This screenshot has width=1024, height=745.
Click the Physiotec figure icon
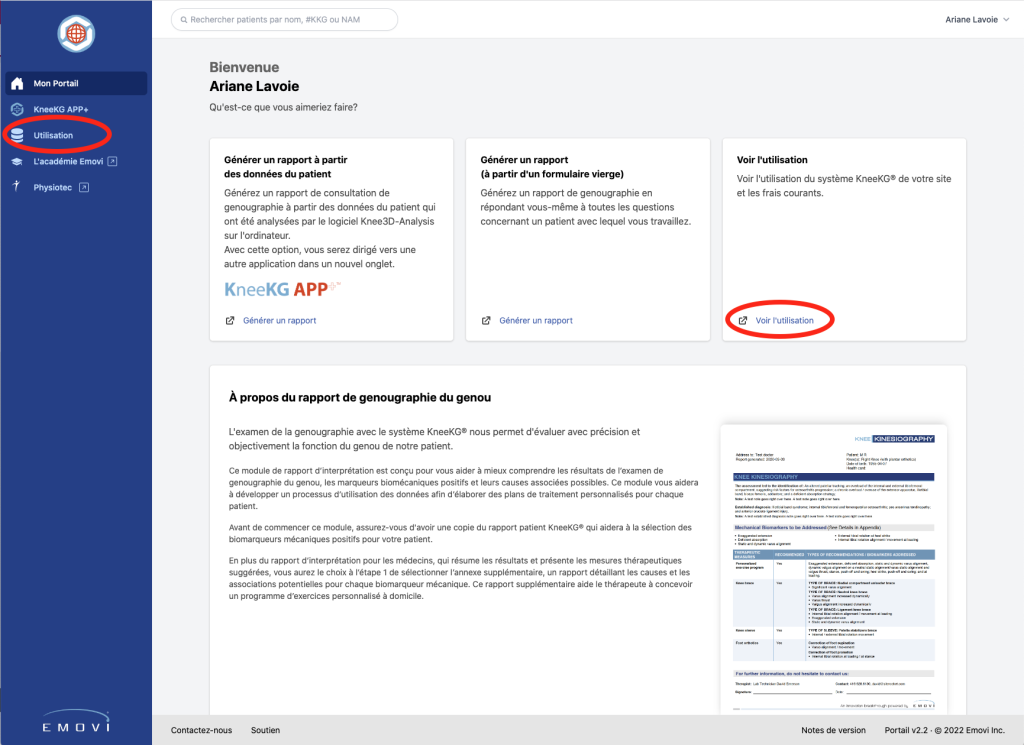tap(16, 187)
